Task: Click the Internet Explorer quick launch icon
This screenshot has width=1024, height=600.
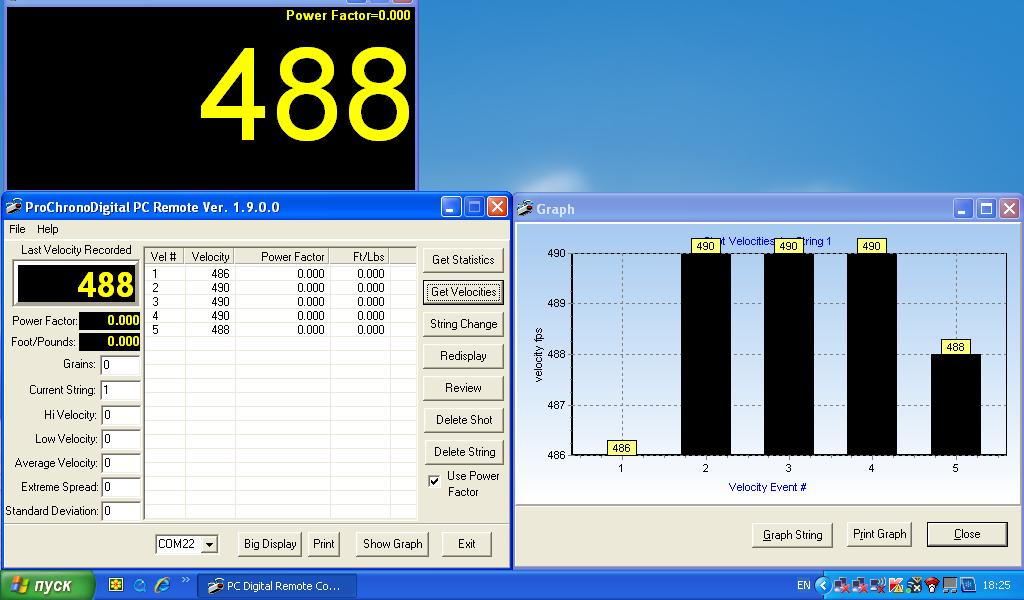Action: click(x=162, y=585)
